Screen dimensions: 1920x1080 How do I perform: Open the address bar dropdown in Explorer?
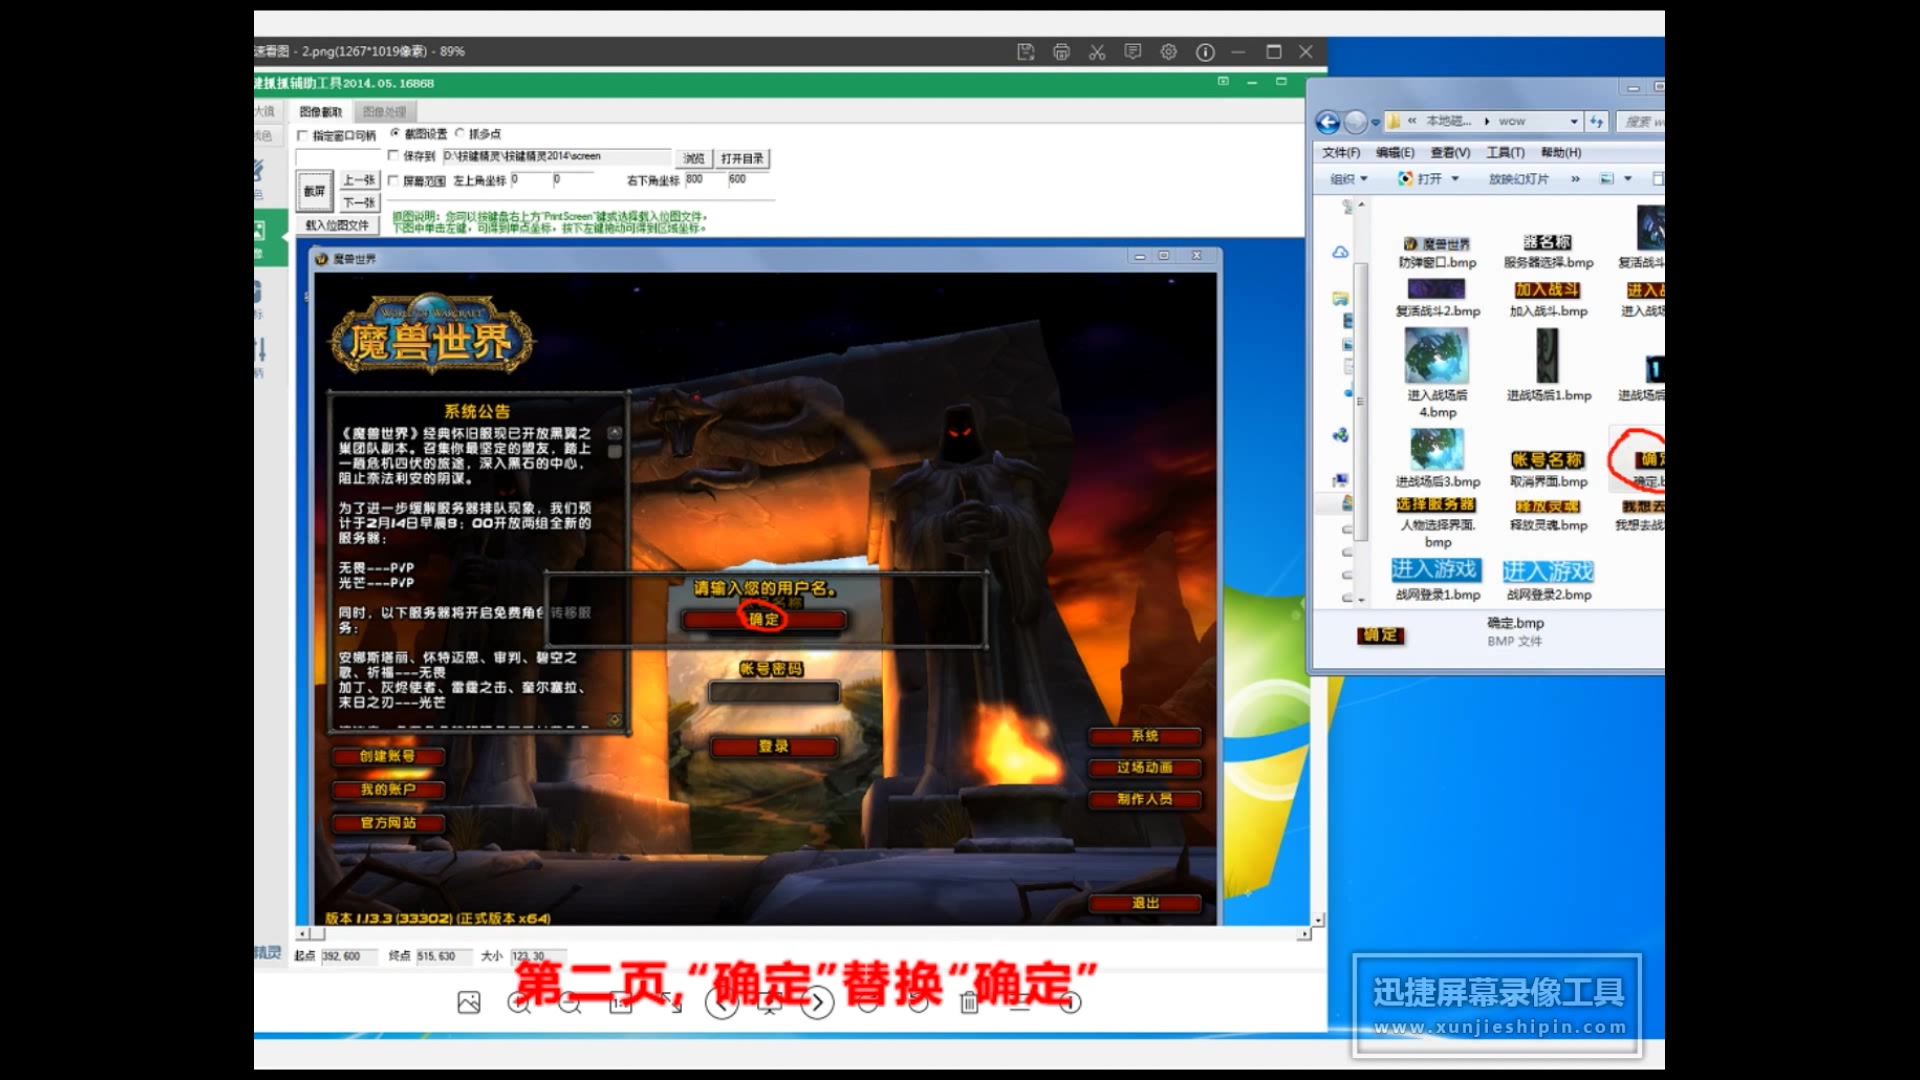(1575, 121)
